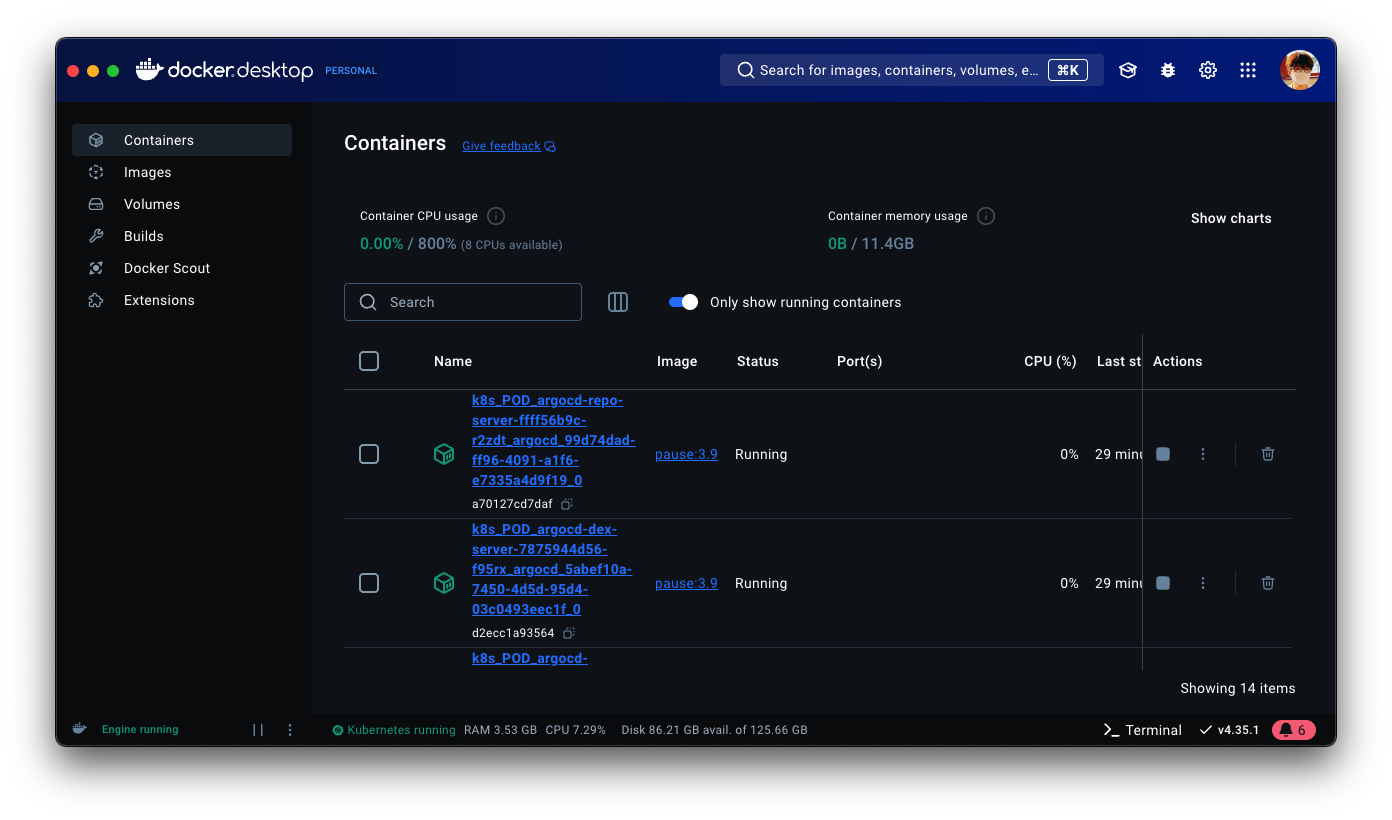Screen dimensions: 1392x820
Task: Select the argocd-repo-server container checkbox
Action: [369, 454]
